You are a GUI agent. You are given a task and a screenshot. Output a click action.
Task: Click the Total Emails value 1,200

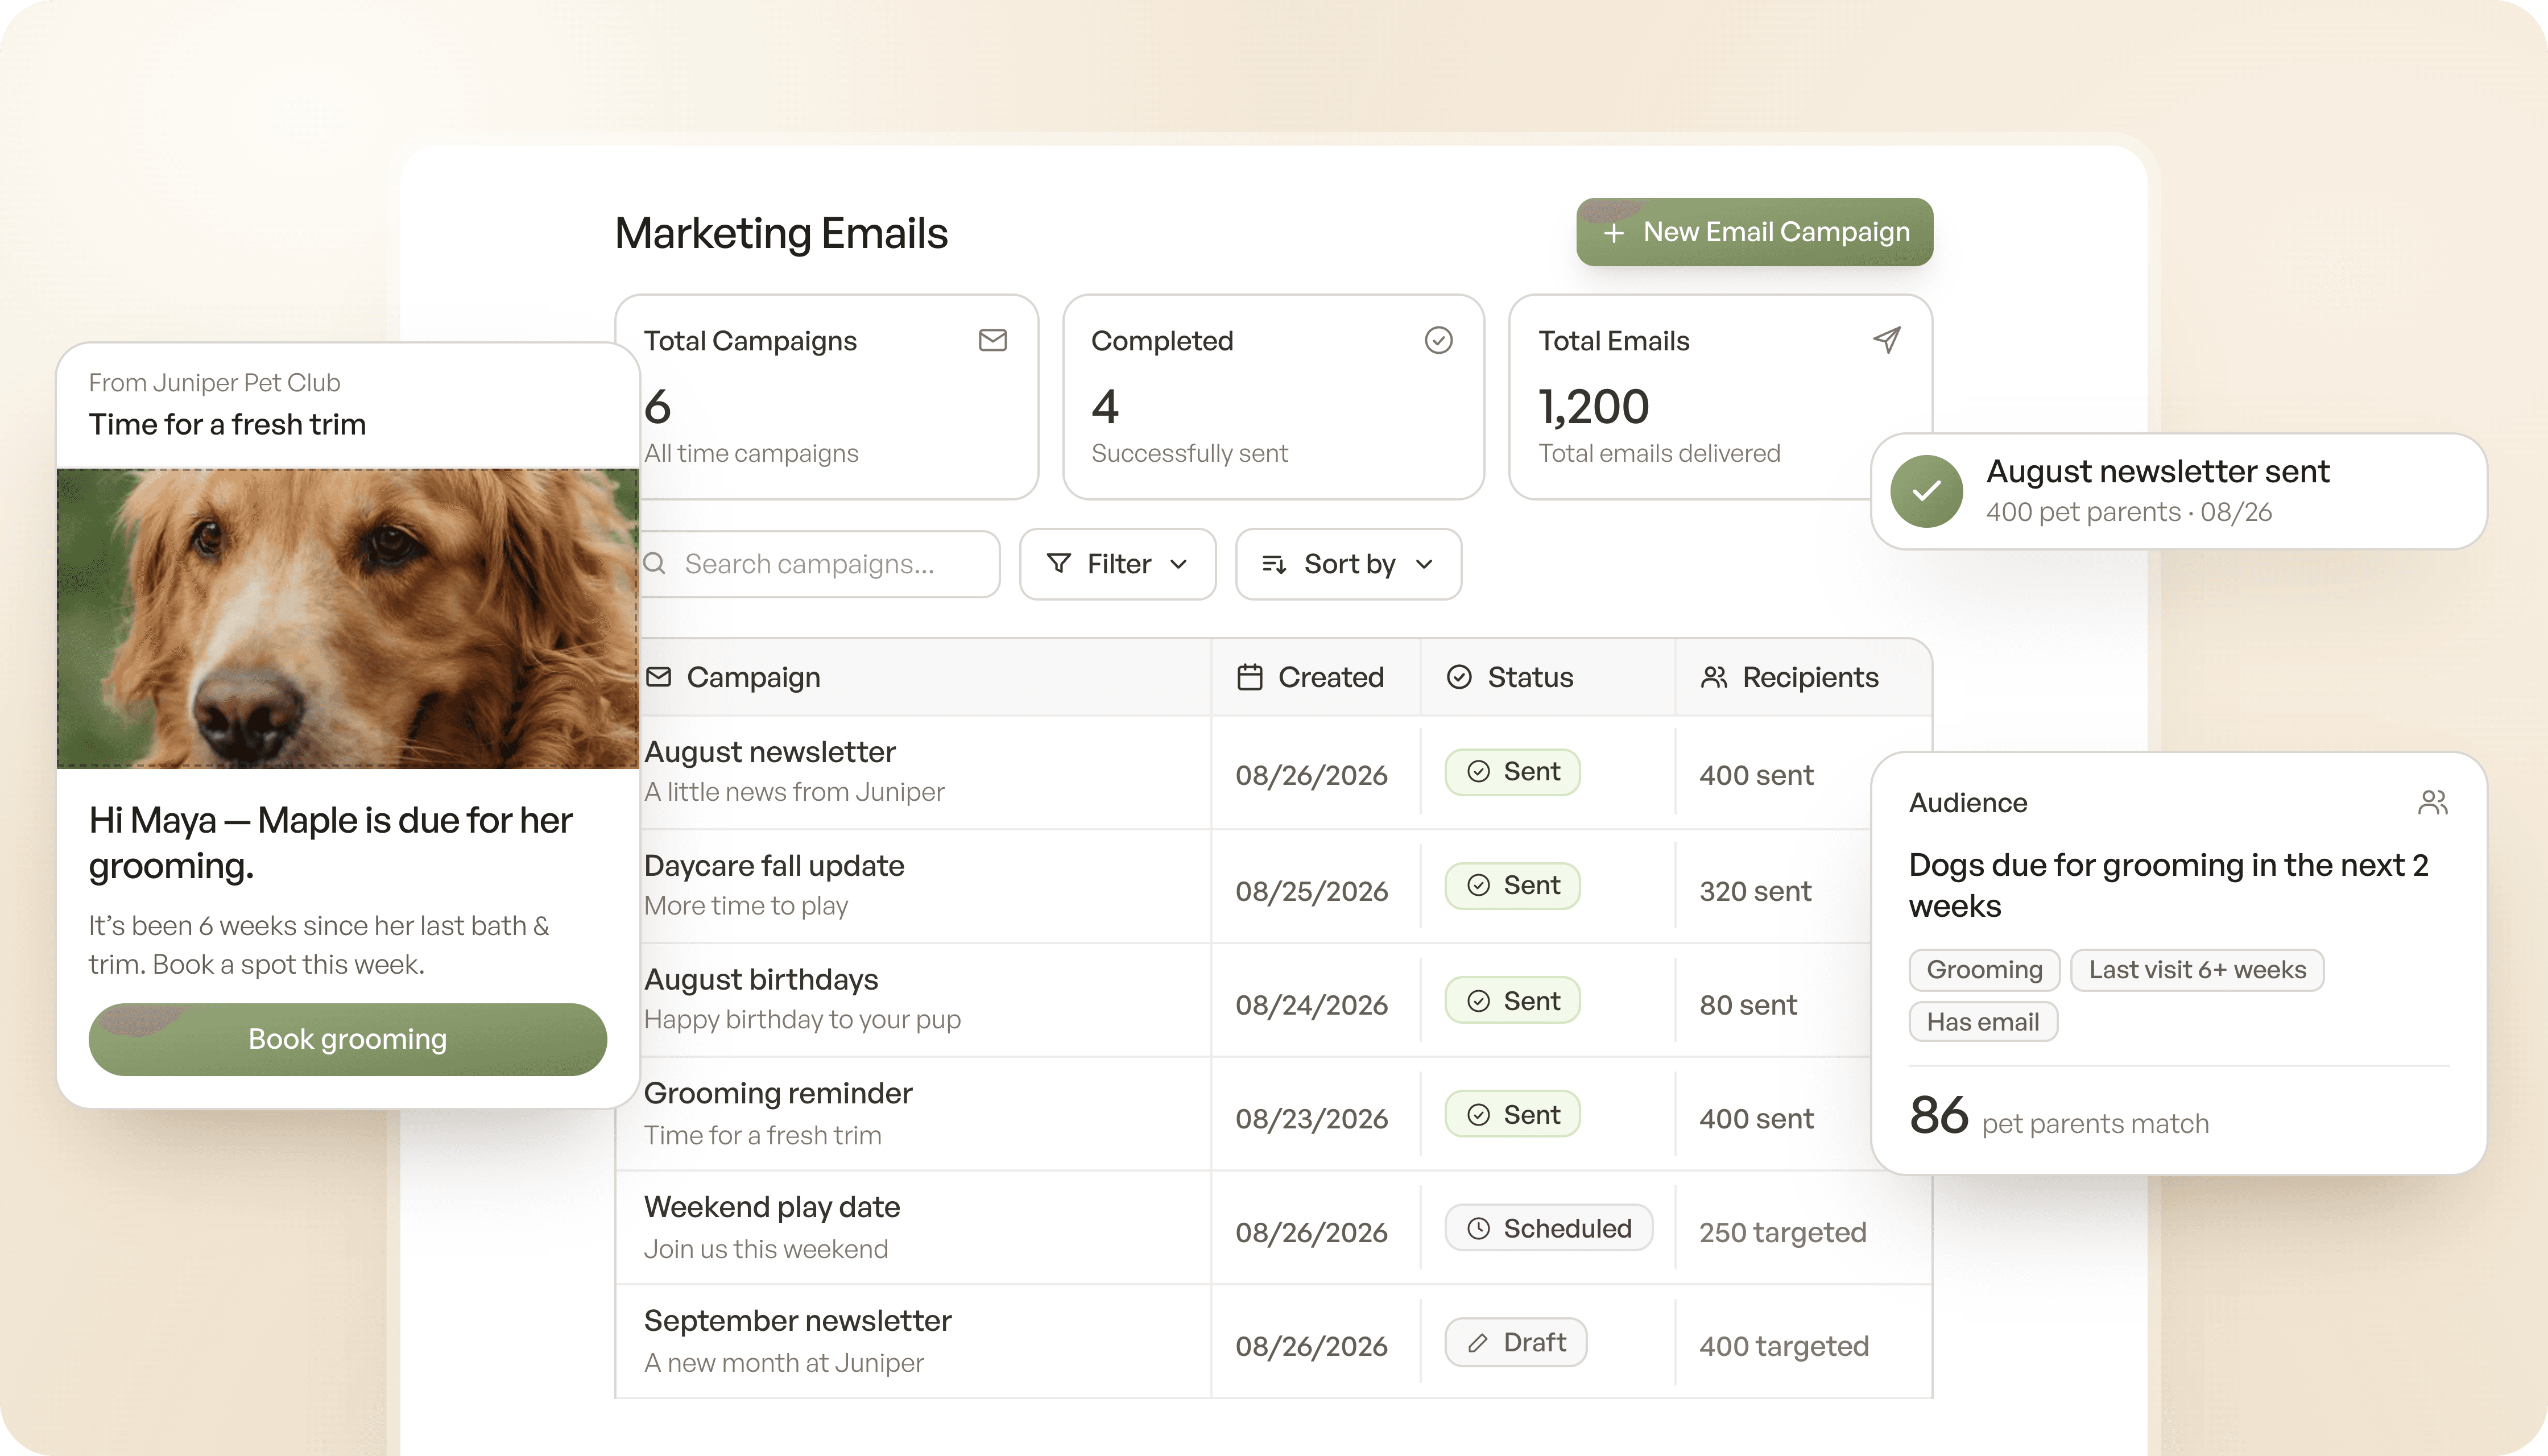pos(1594,406)
